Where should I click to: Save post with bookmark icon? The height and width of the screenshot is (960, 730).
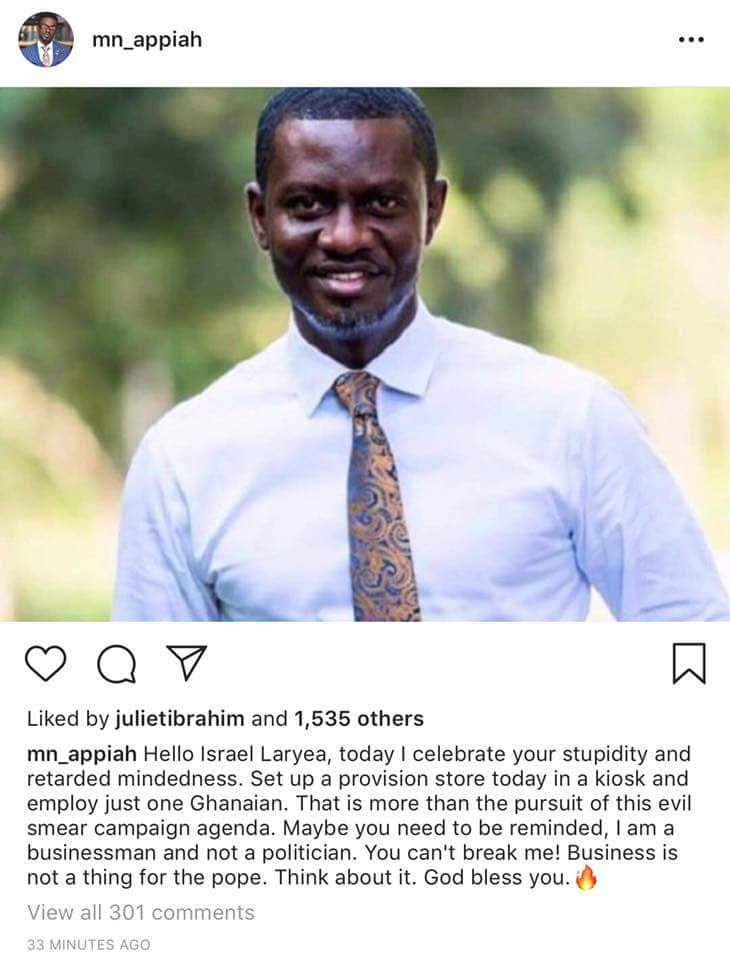tap(689, 663)
